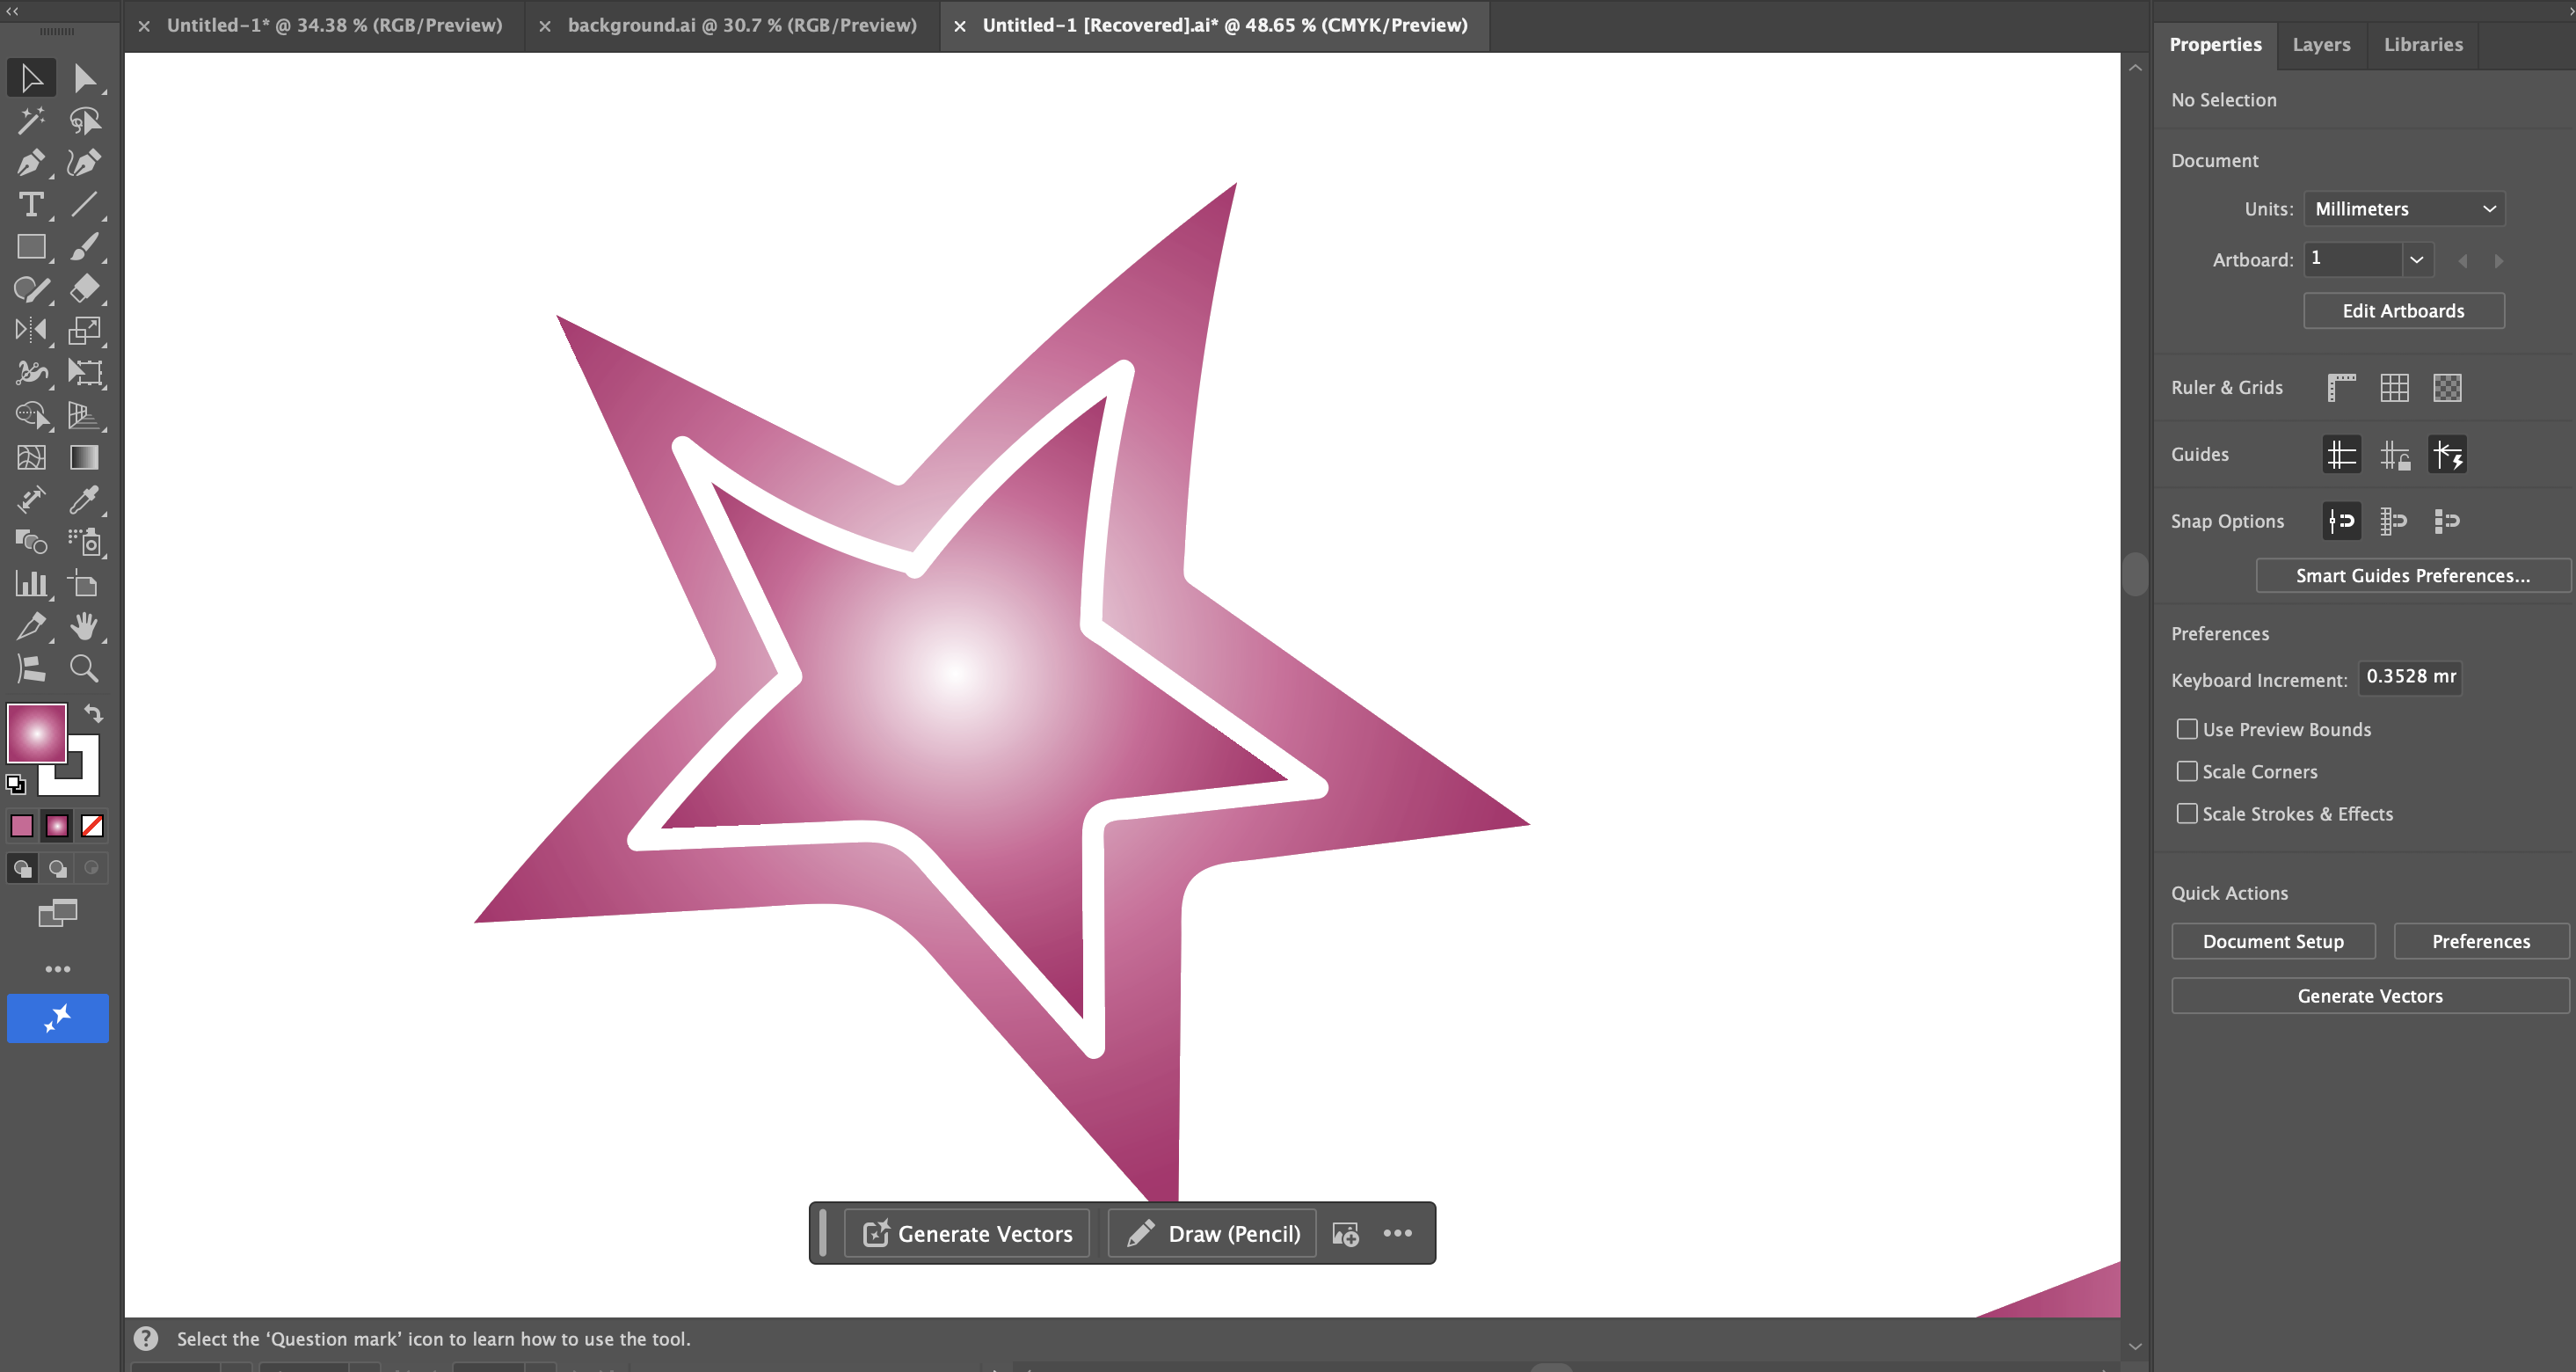Viewport: 2576px width, 1372px height.
Task: Select the Hand tool
Action: 84,626
